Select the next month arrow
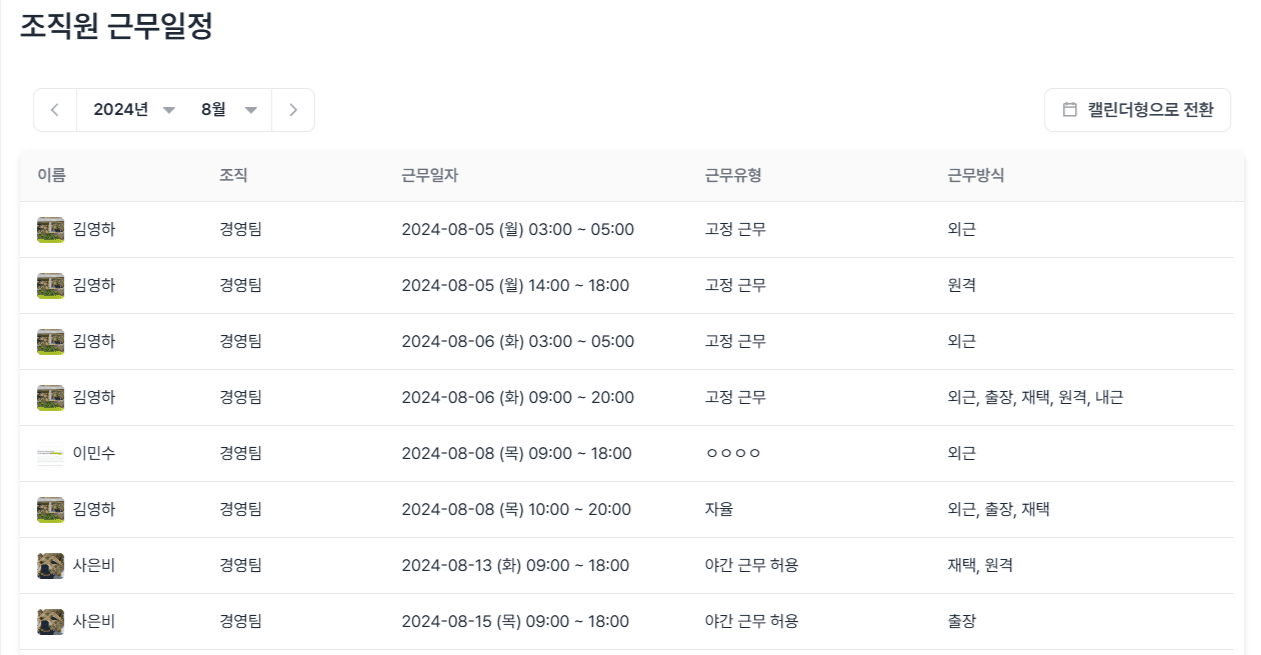Screen dimensions: 1261x655 point(293,110)
